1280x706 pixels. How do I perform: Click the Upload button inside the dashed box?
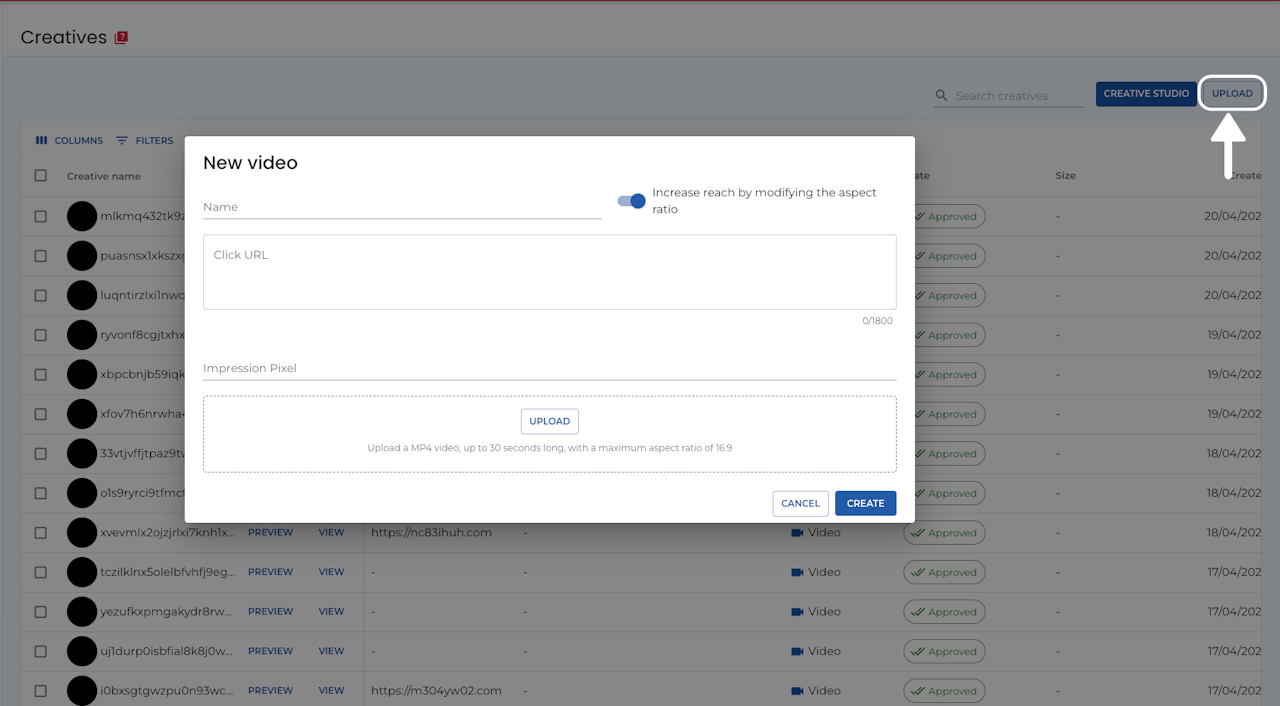coord(550,421)
